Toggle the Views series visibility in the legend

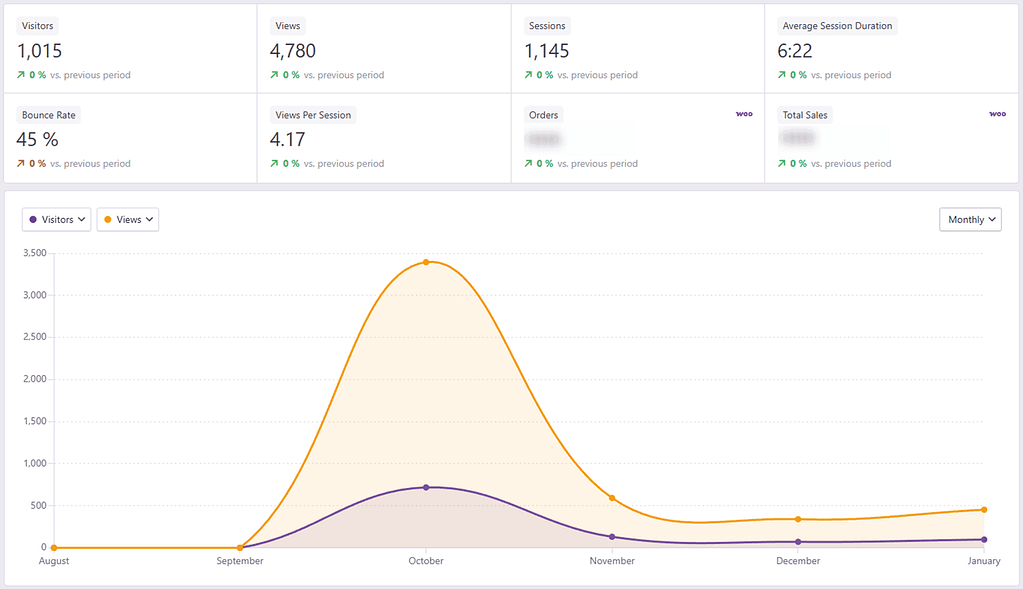127,219
